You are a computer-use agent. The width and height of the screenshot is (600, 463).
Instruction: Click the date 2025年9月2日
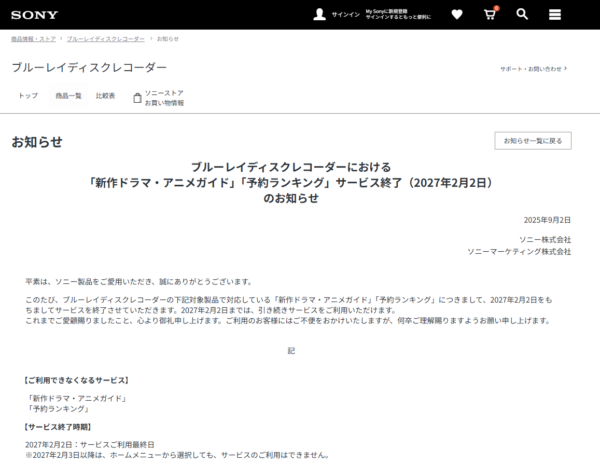click(547, 220)
